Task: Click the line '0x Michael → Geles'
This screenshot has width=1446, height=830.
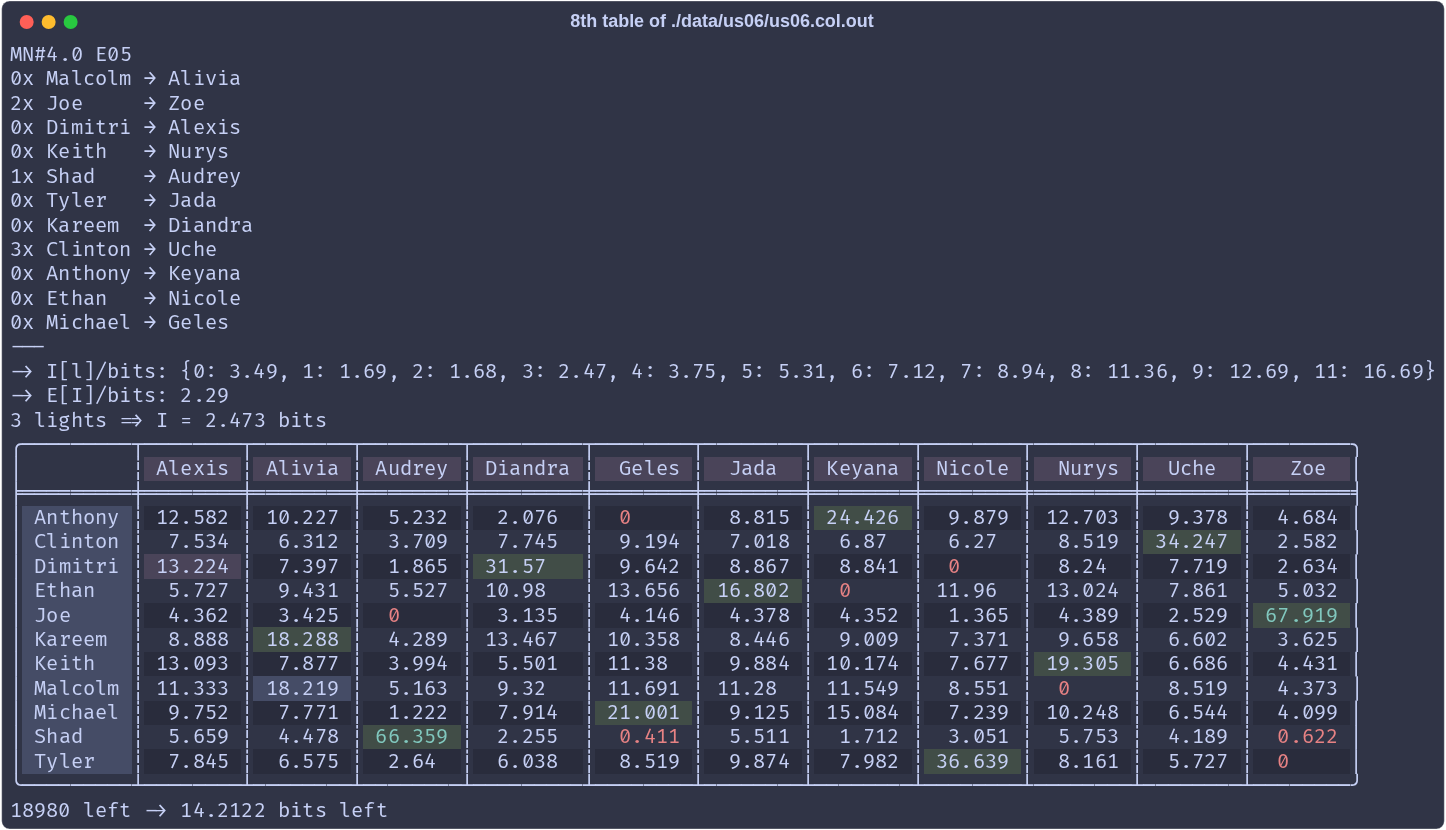Action: point(119,322)
